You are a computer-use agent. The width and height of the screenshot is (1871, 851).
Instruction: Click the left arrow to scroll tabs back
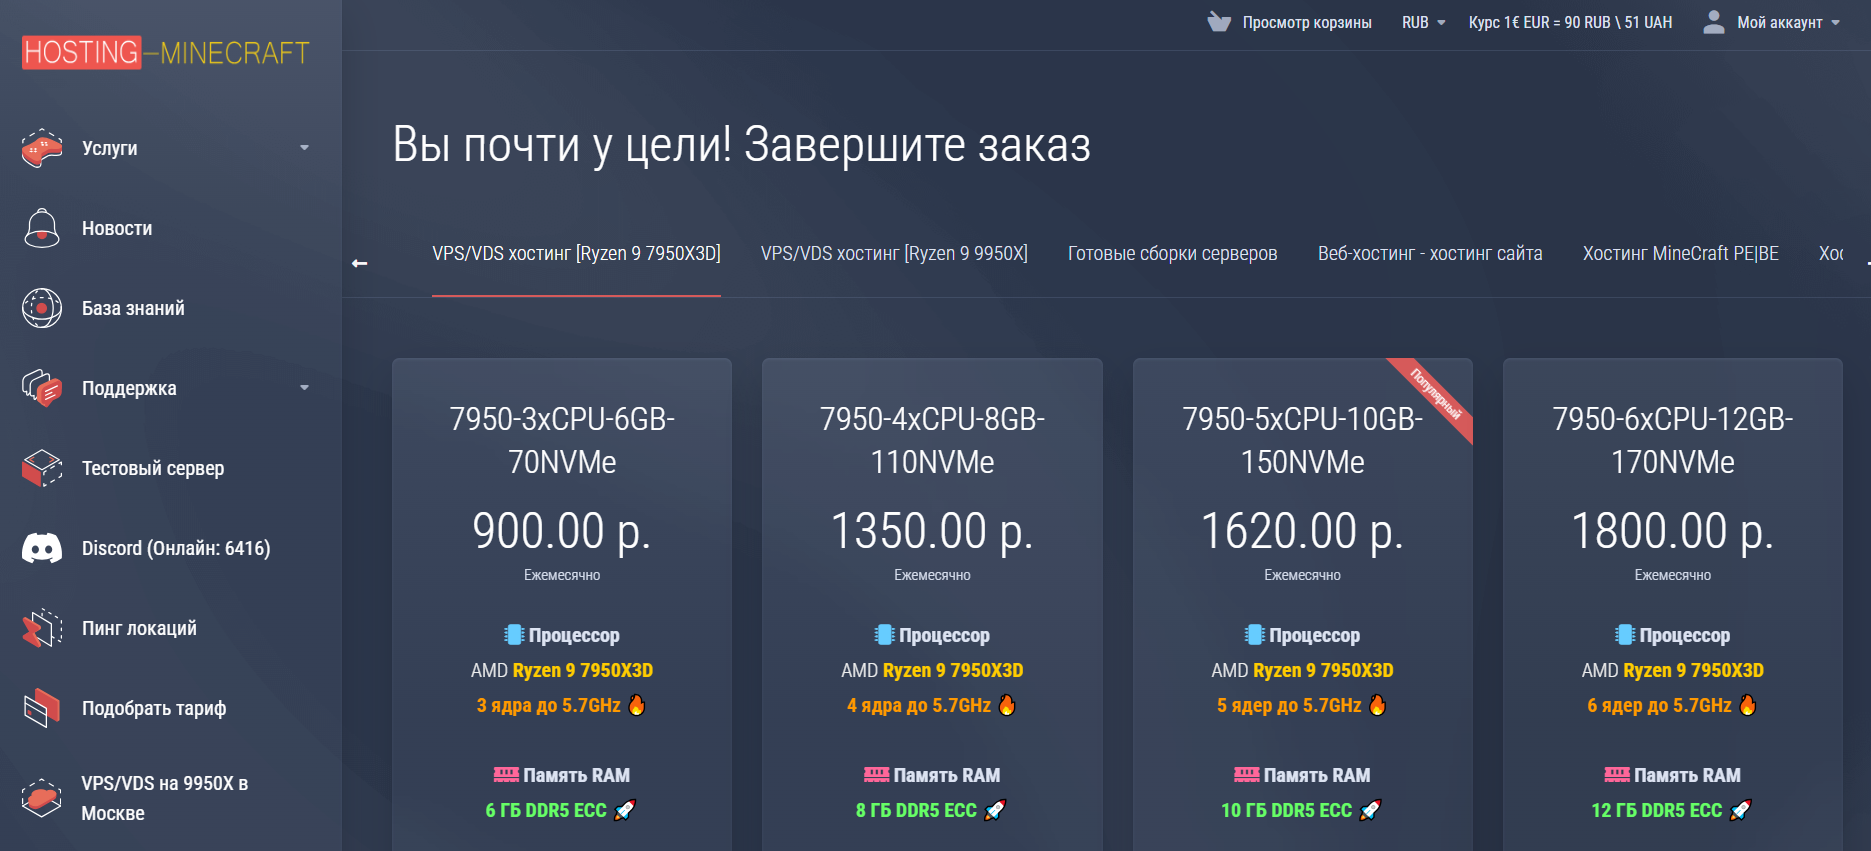(360, 263)
